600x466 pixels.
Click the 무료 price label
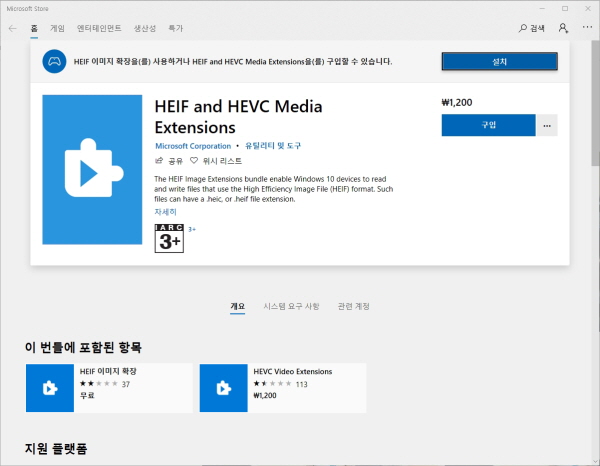(x=87, y=395)
